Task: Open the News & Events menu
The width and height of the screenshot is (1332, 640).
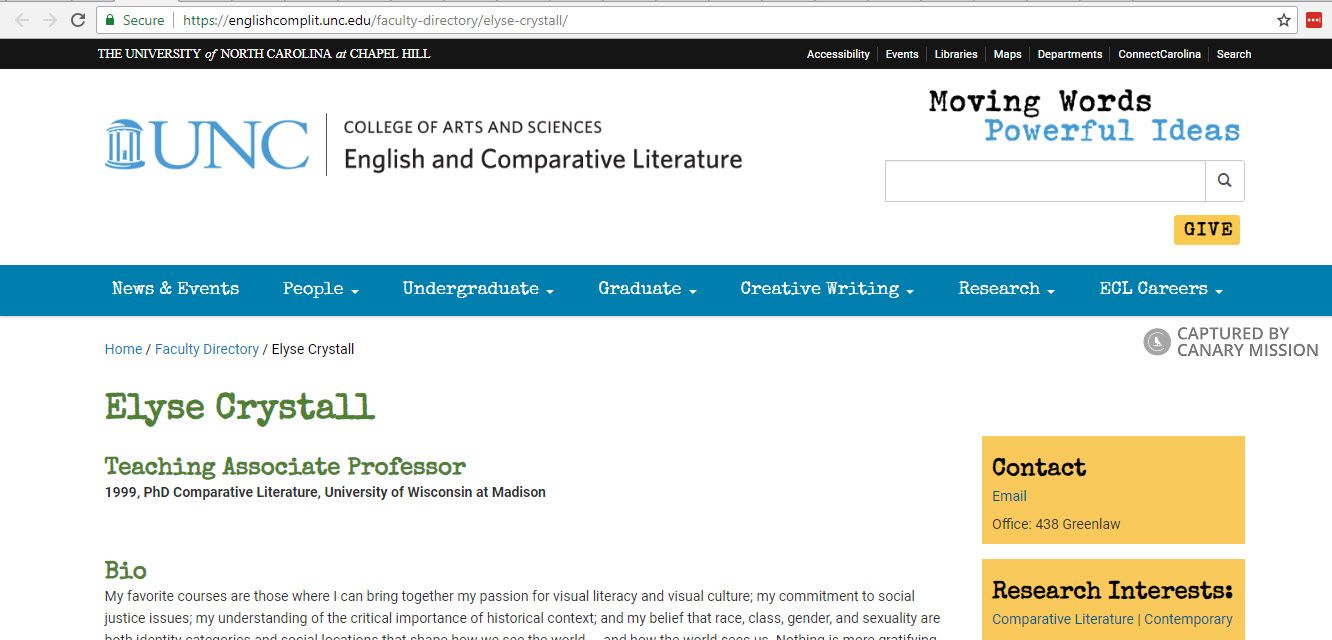Action: pos(175,290)
